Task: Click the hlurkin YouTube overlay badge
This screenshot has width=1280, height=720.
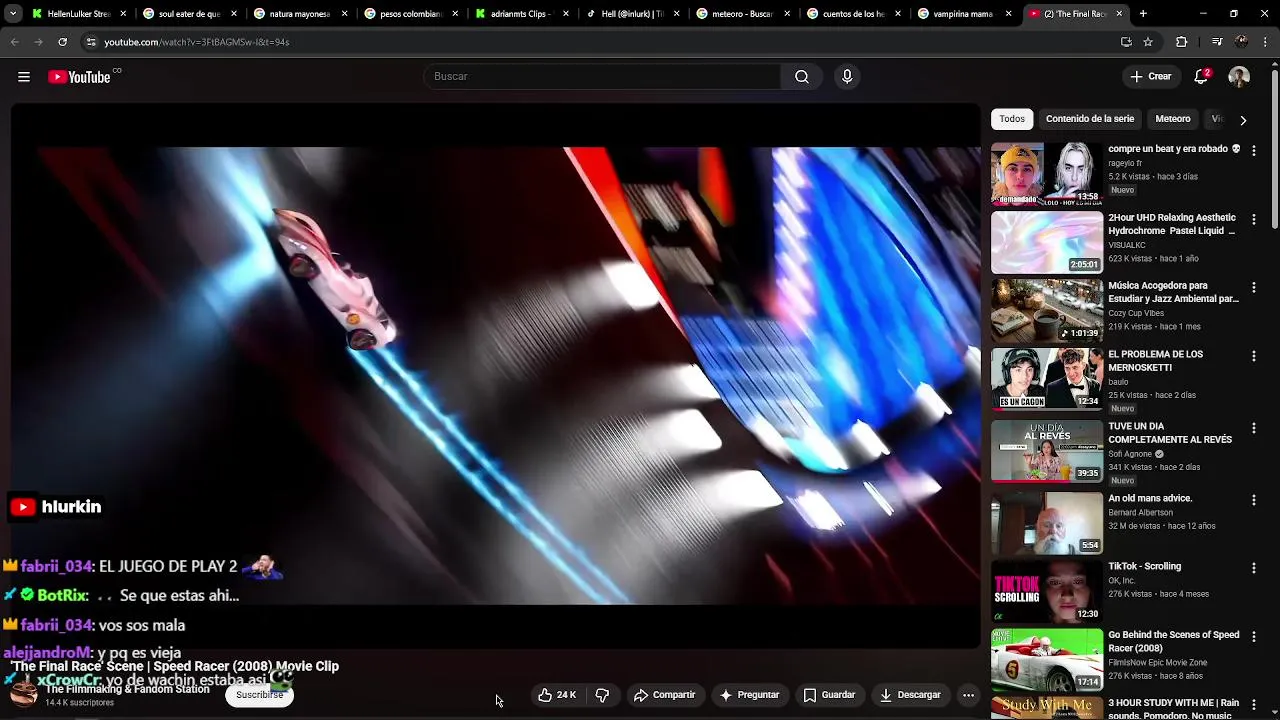Action: click(x=56, y=507)
